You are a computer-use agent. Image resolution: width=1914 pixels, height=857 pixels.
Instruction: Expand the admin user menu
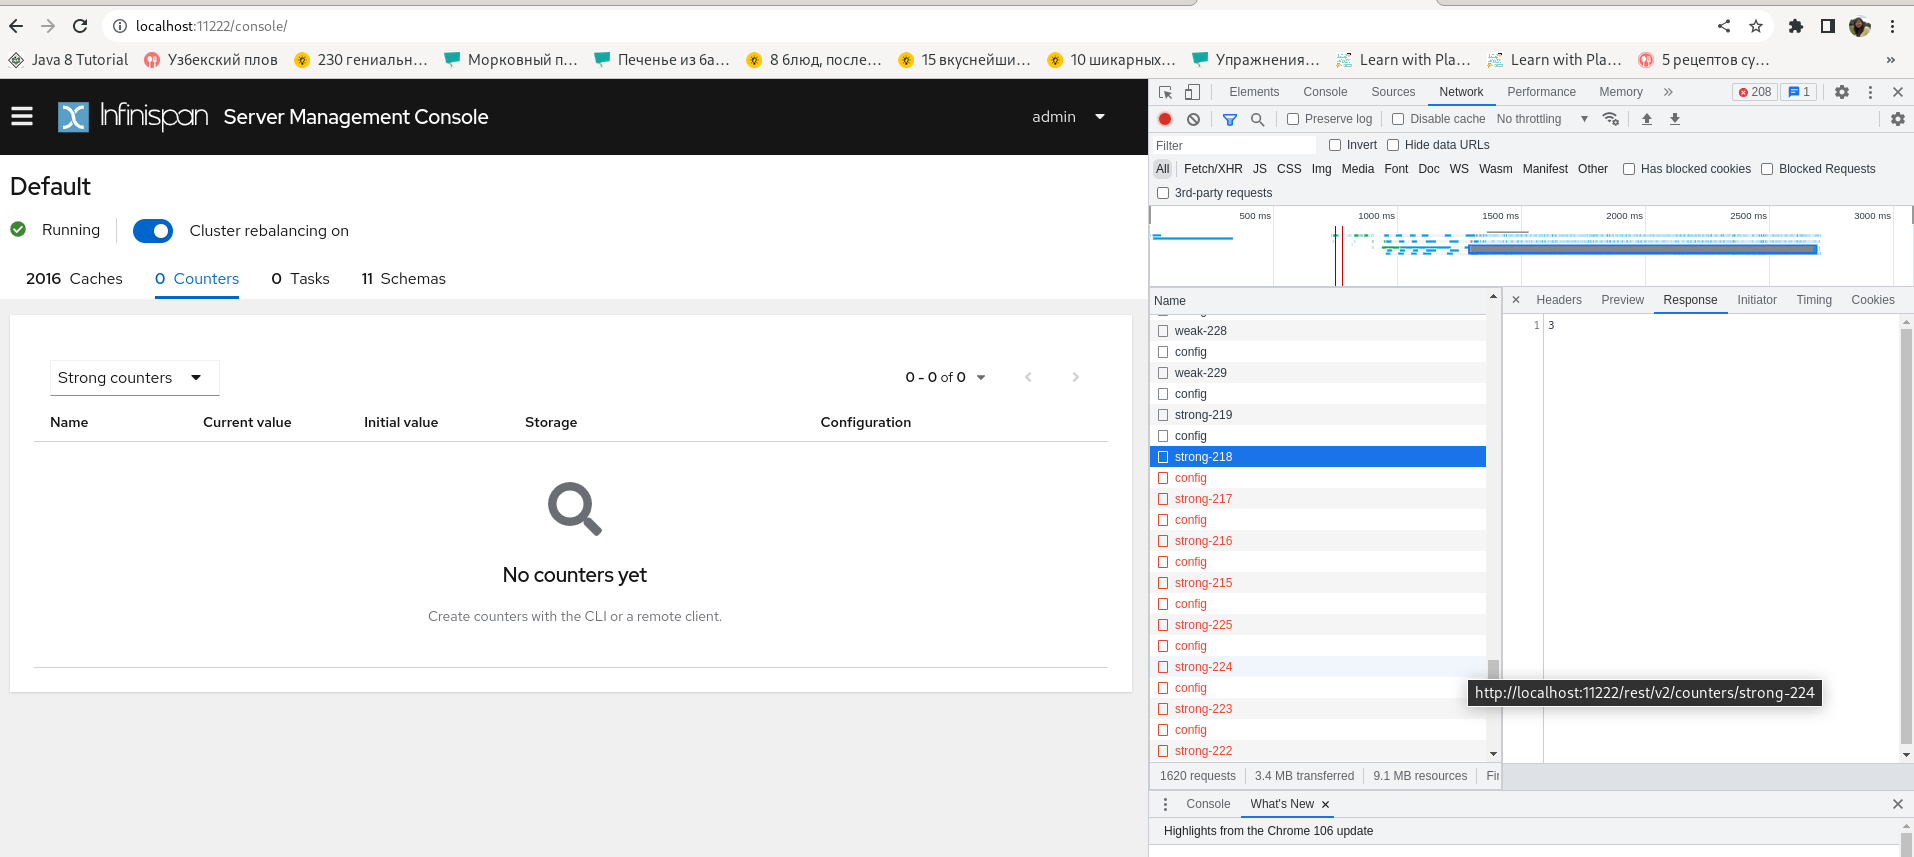[x=1068, y=117]
